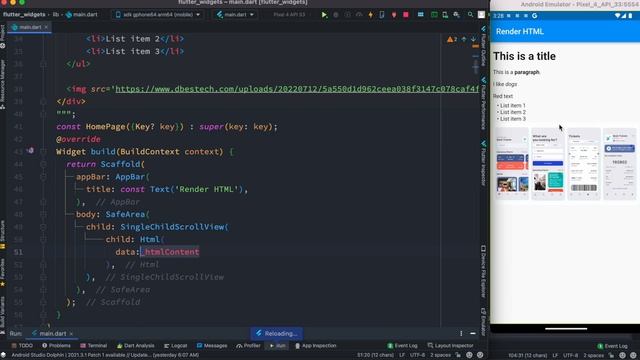Go to next highlighted error arrow

(x=473, y=39)
